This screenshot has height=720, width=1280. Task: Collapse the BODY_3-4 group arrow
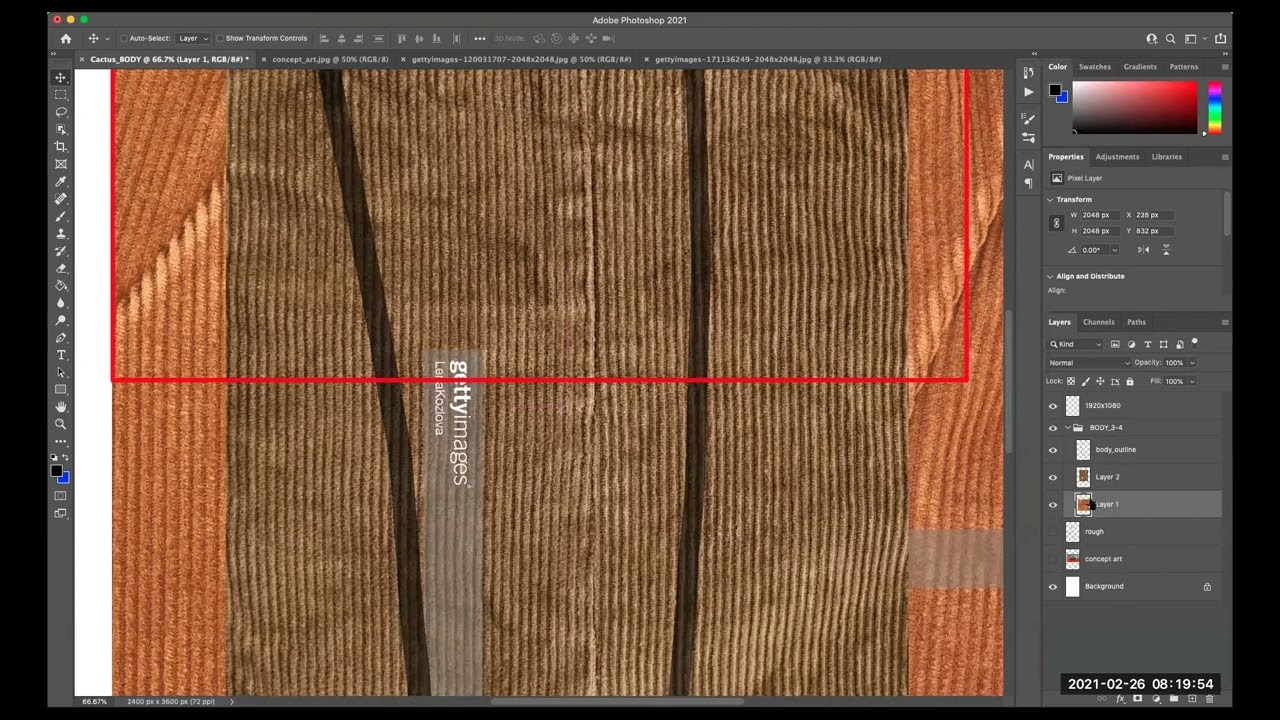(1067, 428)
